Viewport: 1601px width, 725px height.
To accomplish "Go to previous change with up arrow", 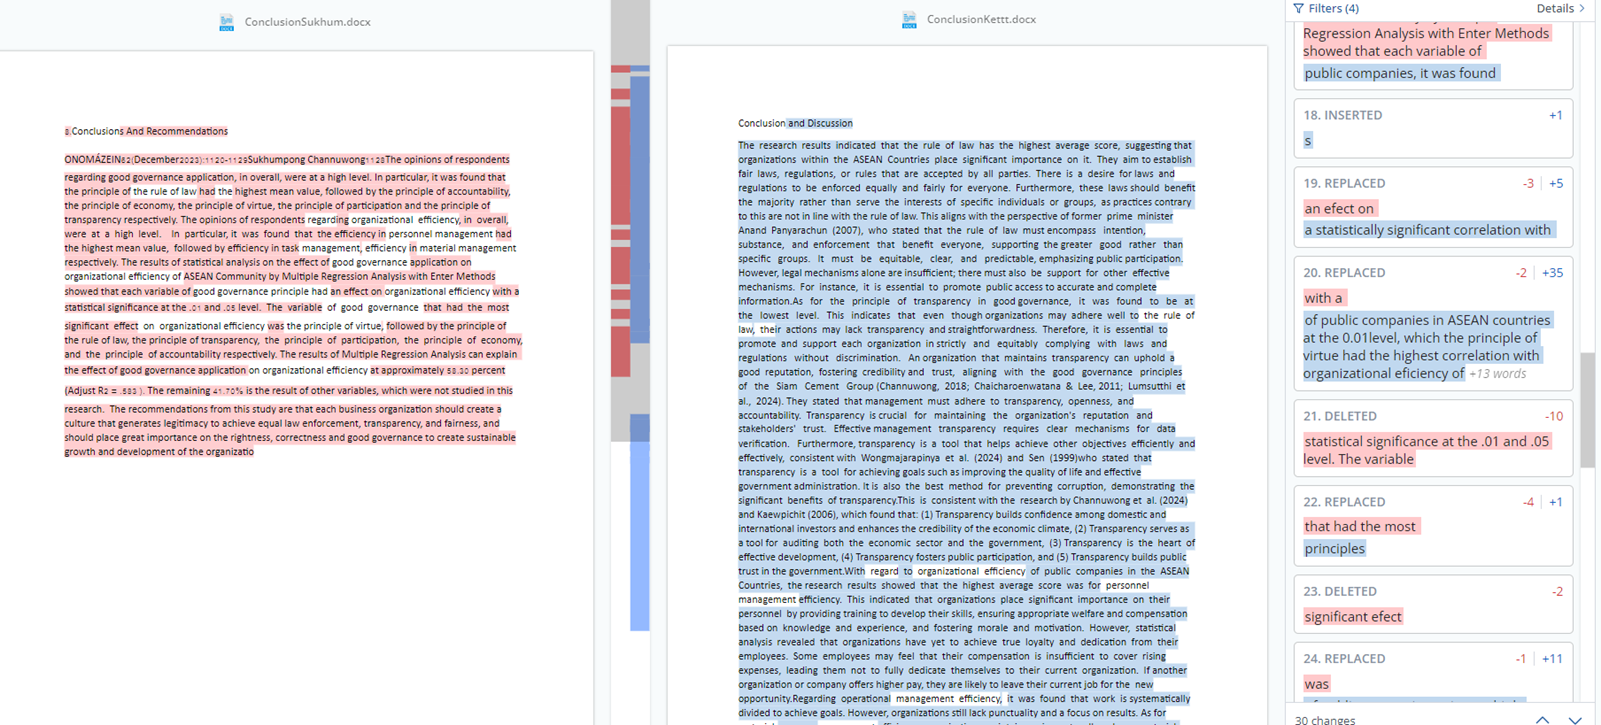I will (1542, 719).
